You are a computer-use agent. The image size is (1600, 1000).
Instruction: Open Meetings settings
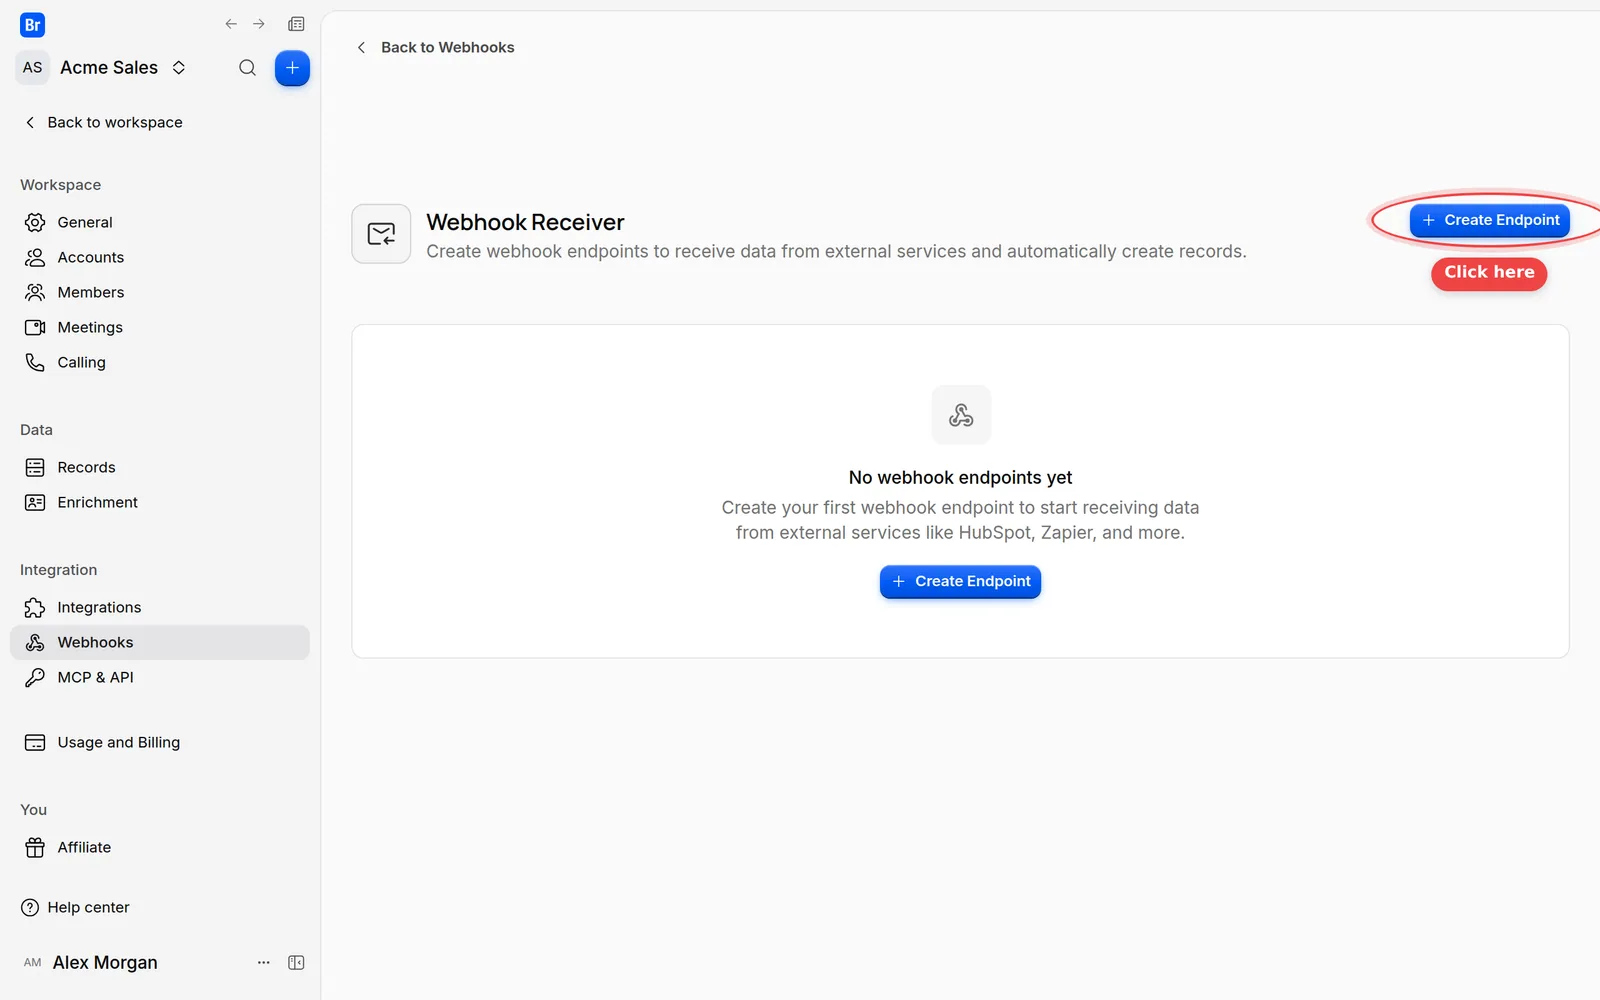(x=160, y=327)
